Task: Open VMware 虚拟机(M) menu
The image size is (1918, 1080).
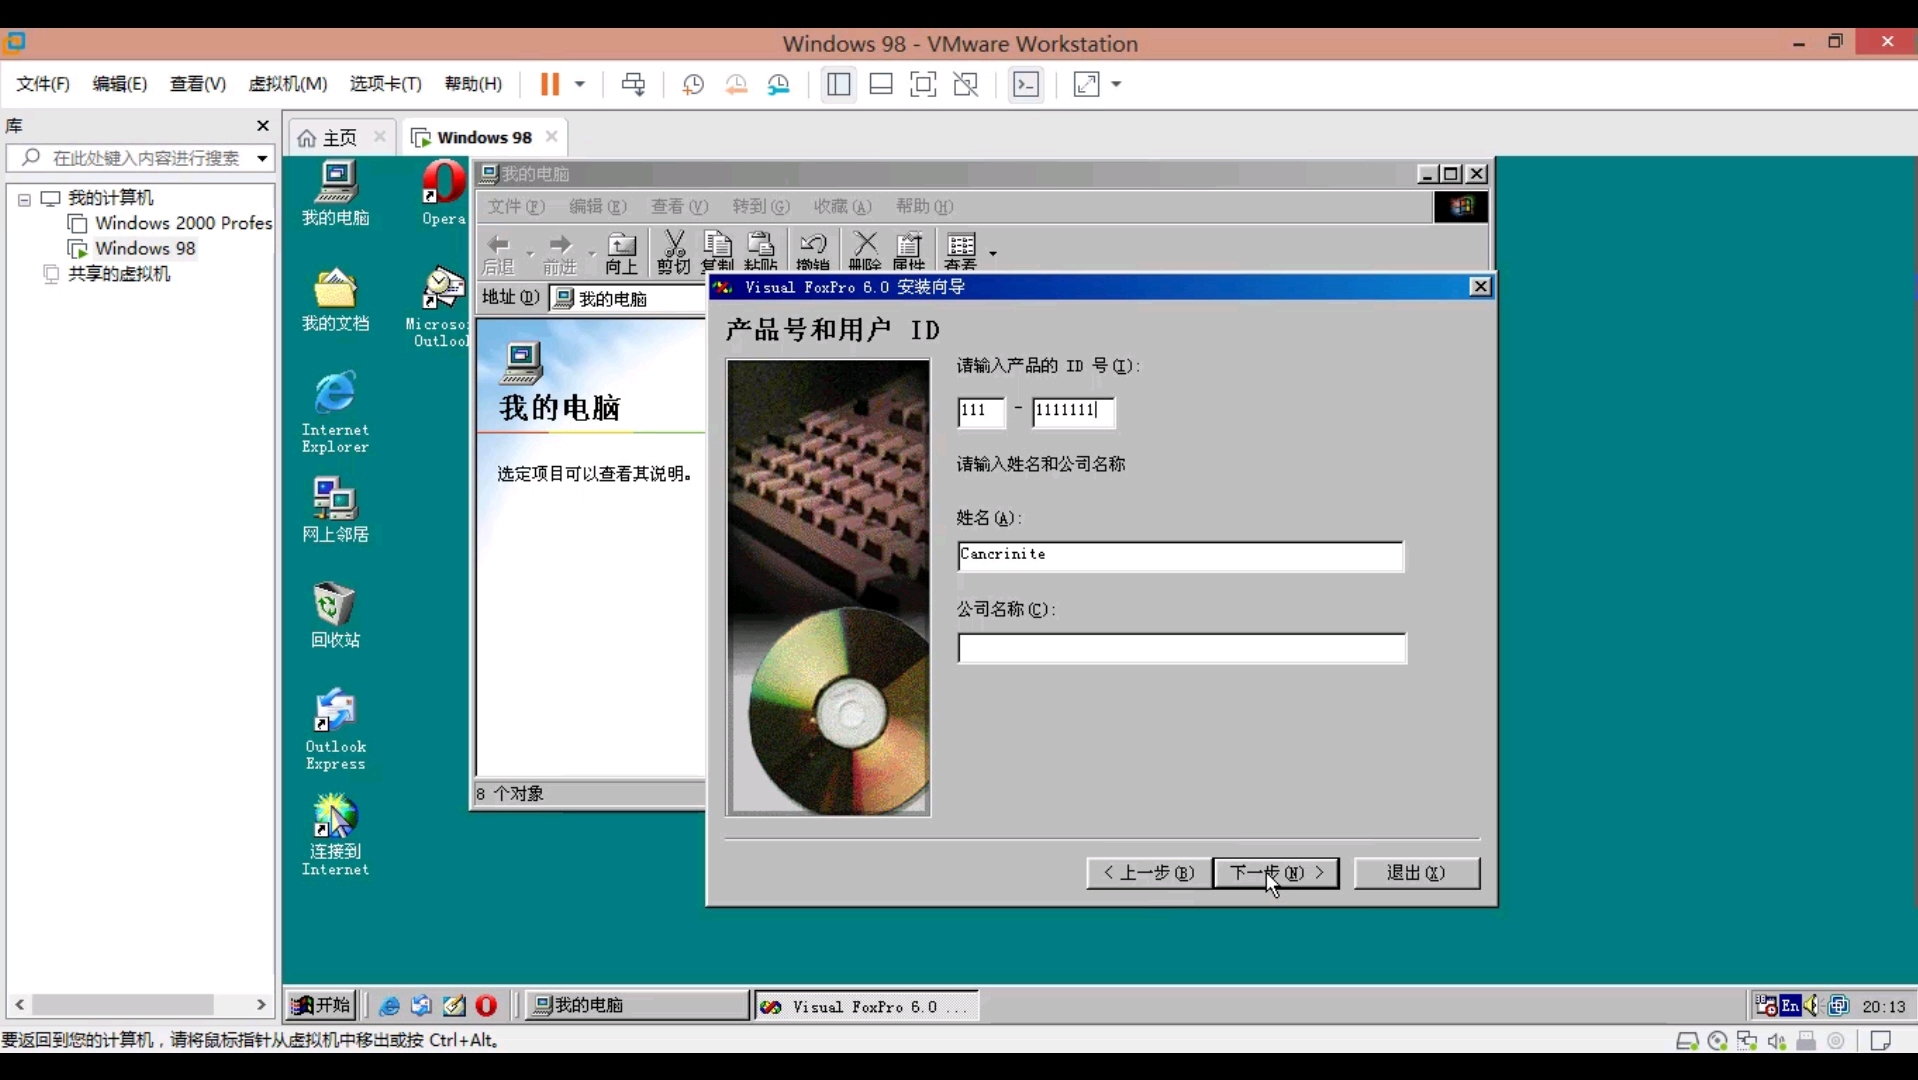Action: point(288,84)
